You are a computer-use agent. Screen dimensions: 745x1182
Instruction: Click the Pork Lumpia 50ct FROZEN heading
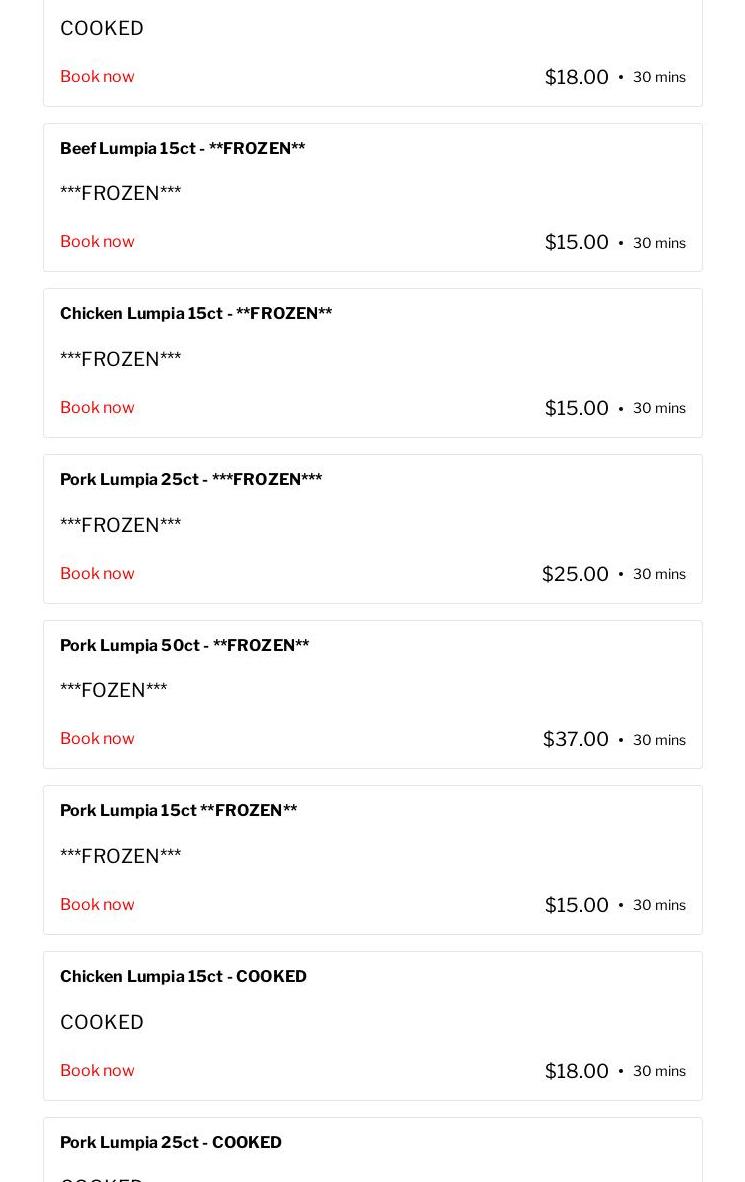coord(184,646)
